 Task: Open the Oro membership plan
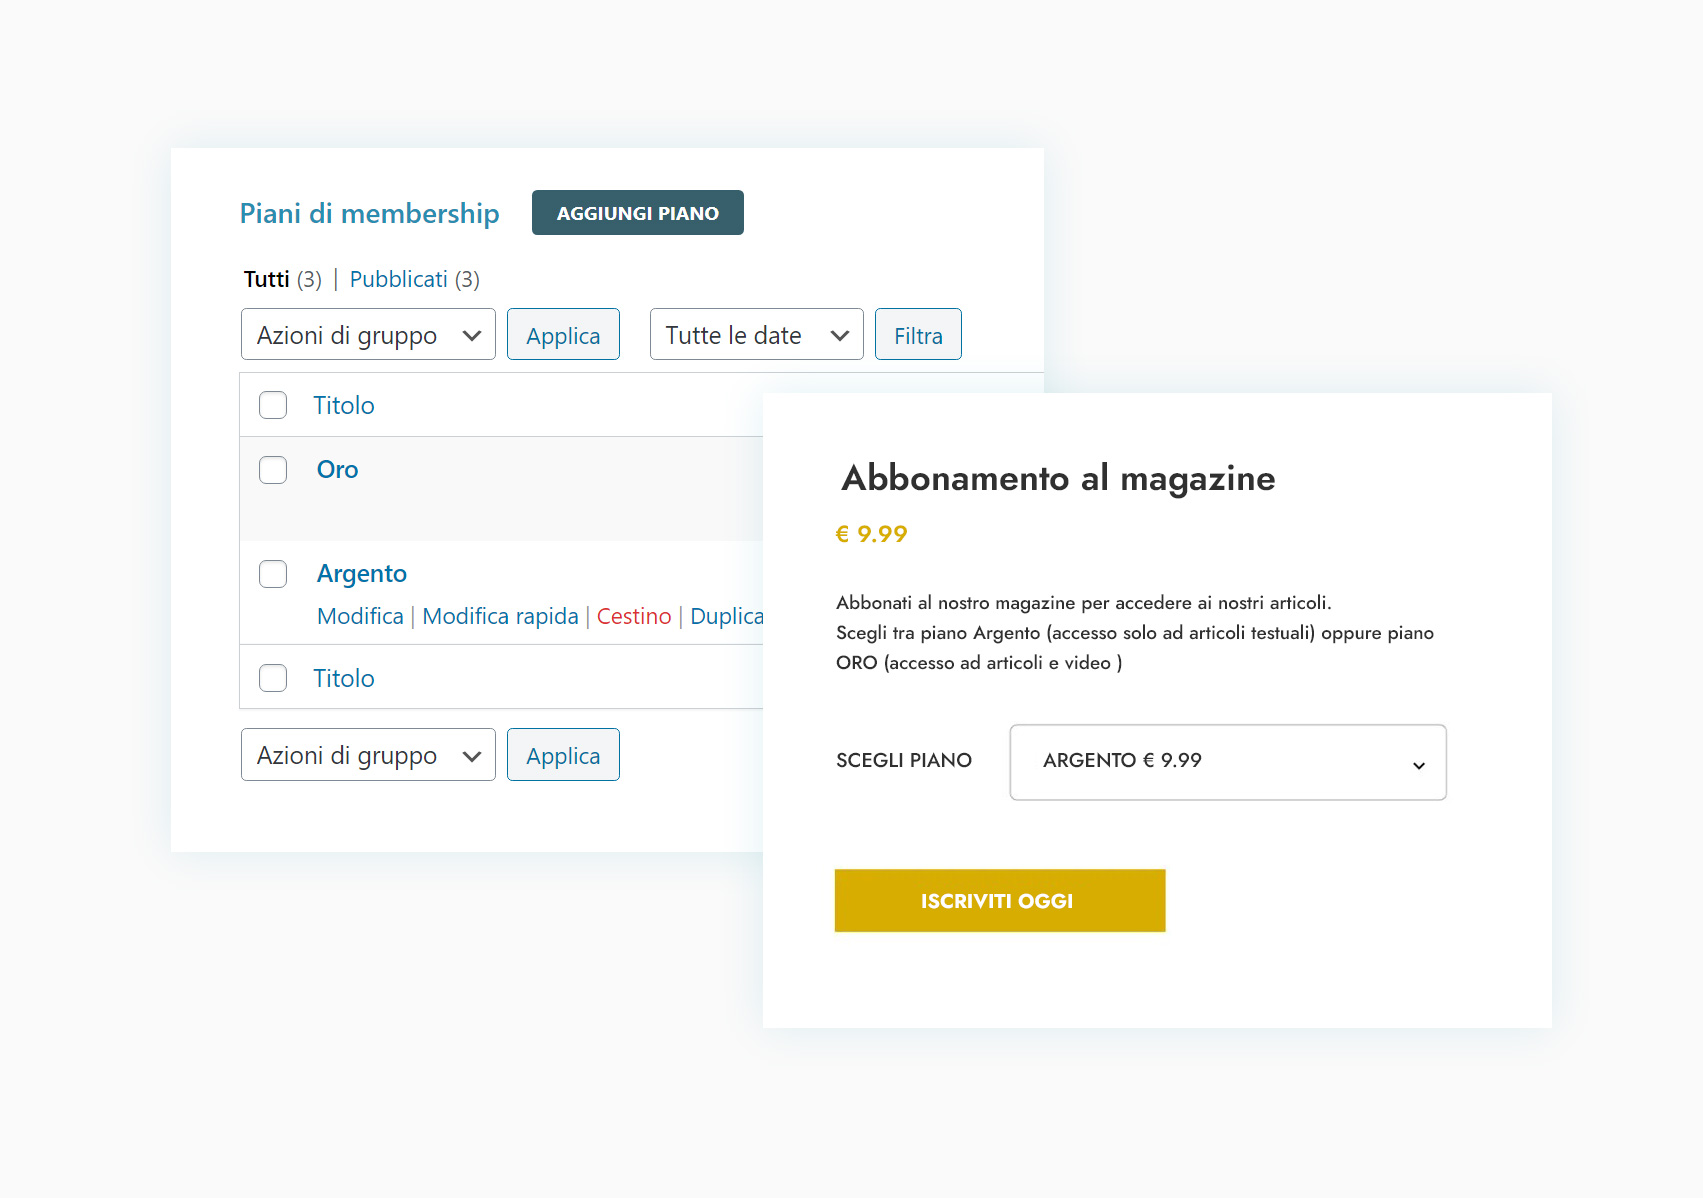coord(337,470)
